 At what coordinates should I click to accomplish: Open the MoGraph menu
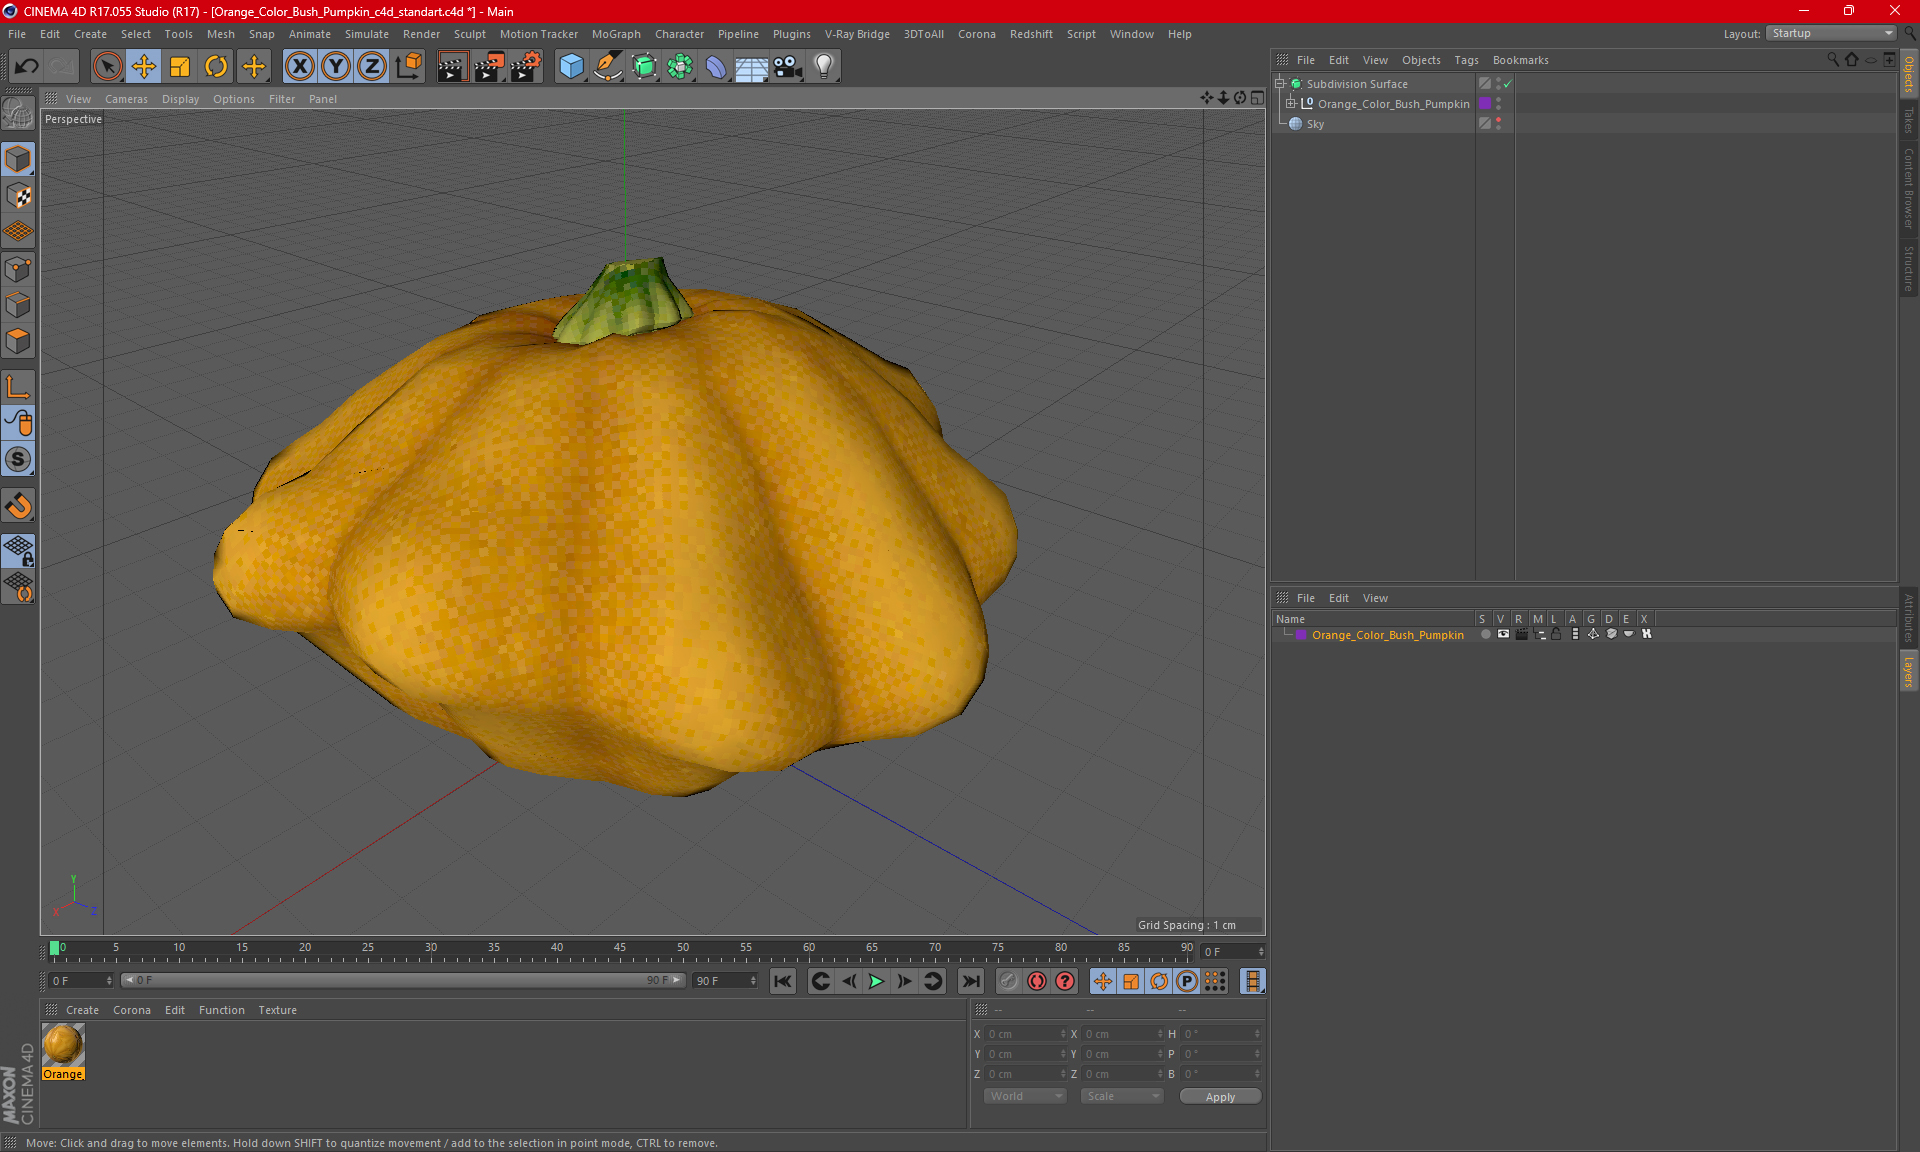pos(616,34)
